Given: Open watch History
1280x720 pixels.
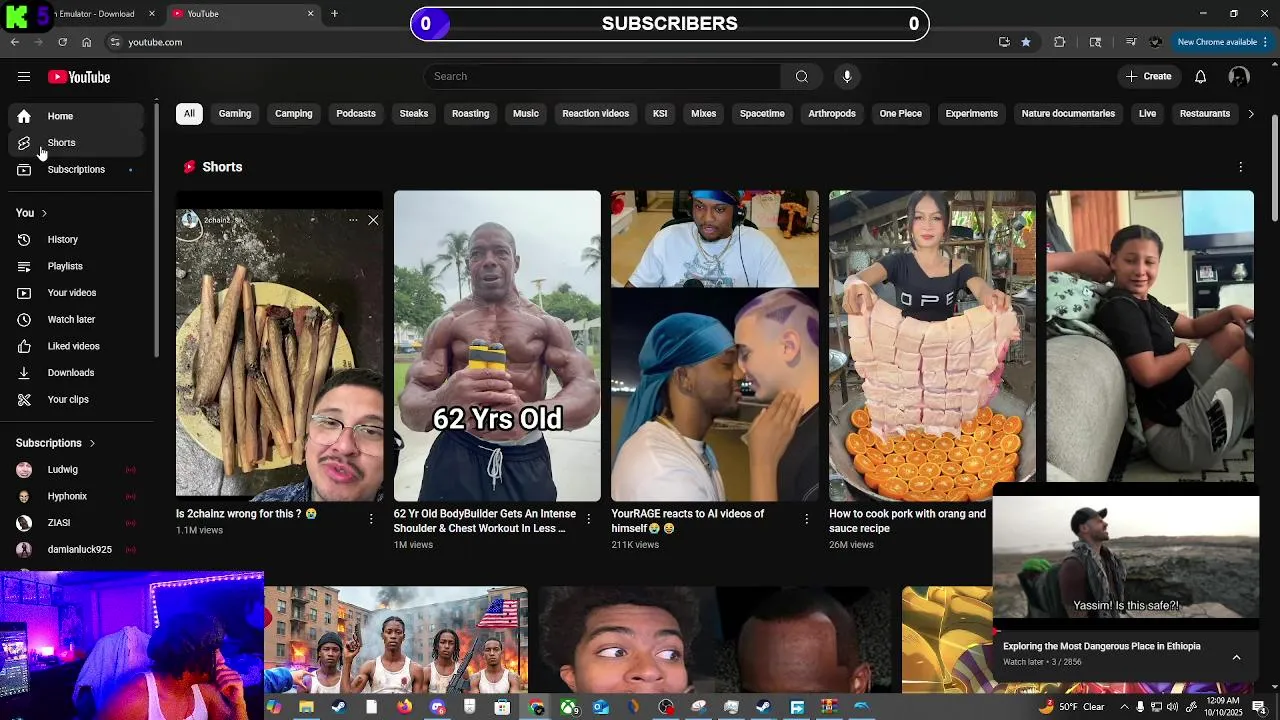Looking at the screenshot, I should point(76,240).
